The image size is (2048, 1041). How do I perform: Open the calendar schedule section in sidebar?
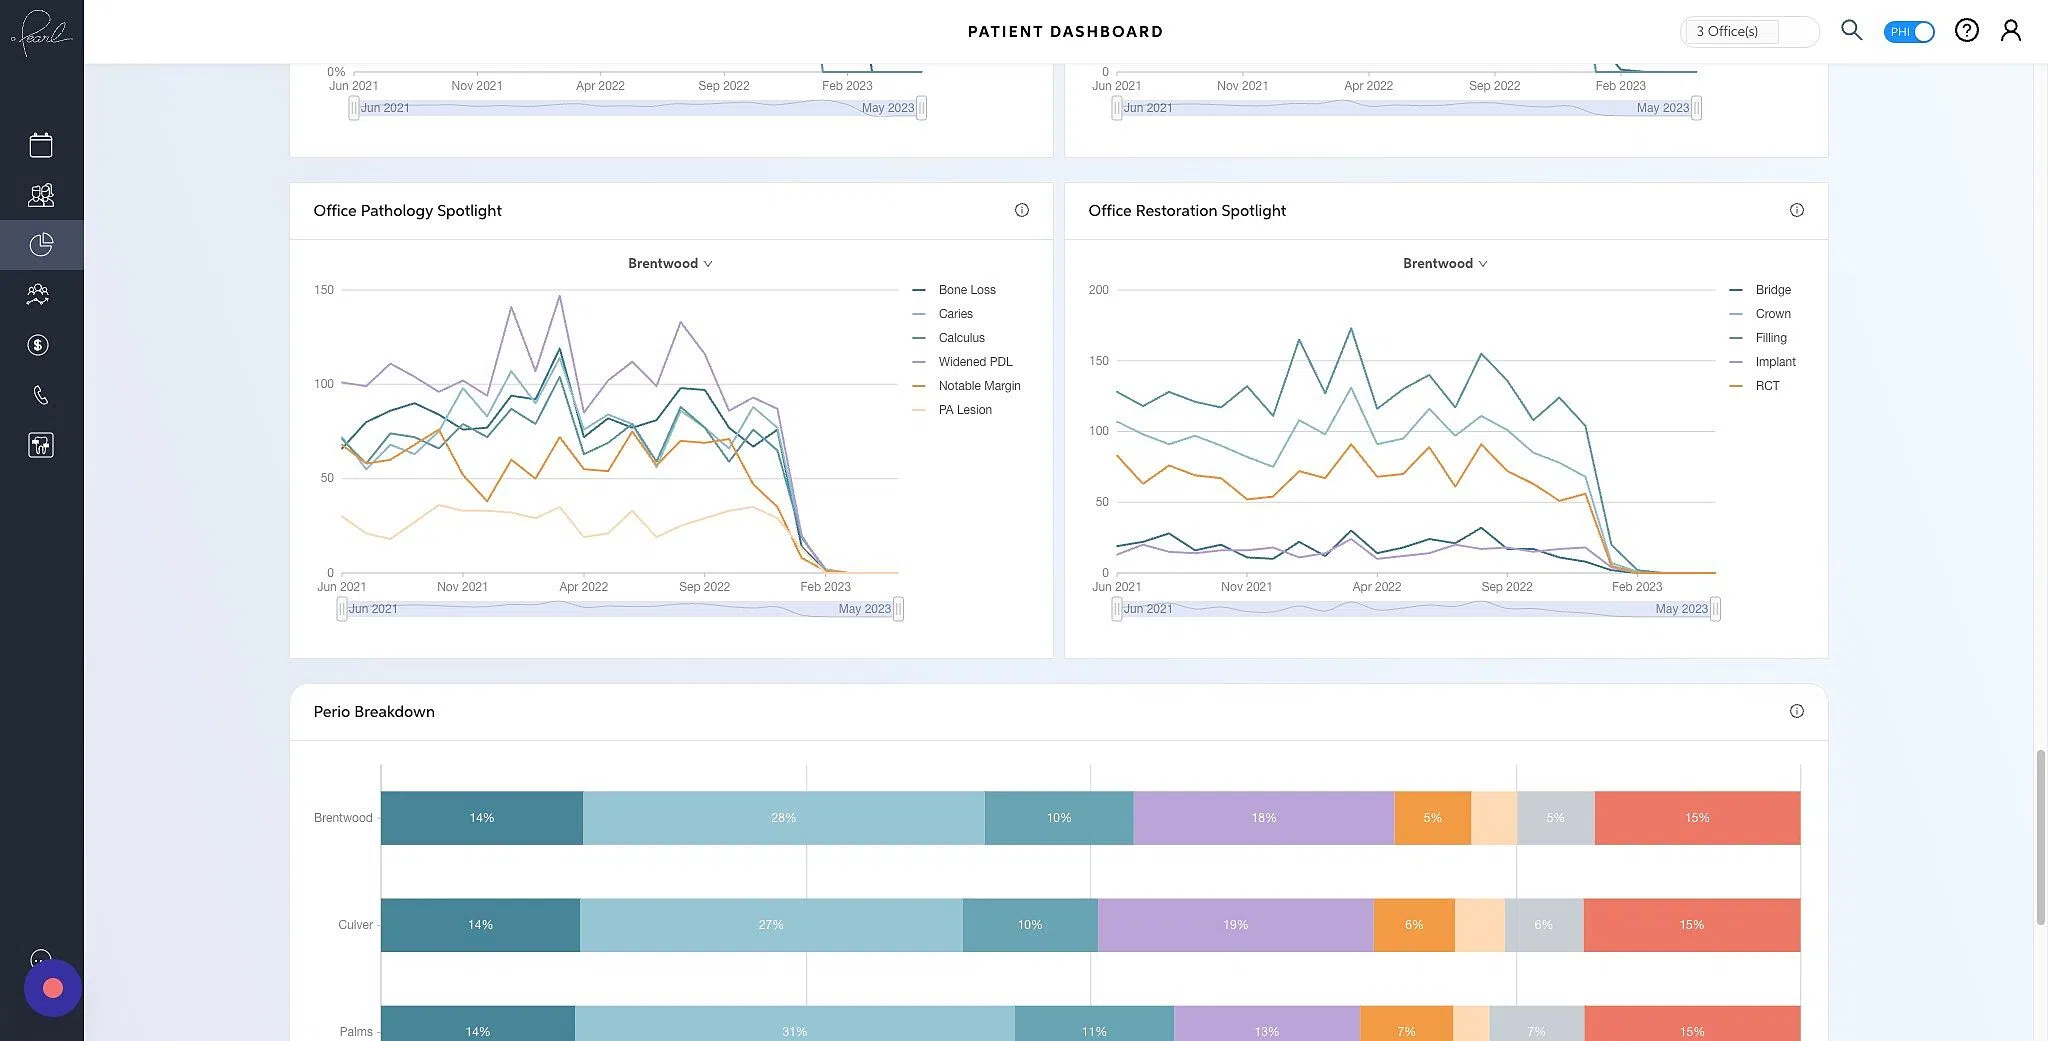point(40,144)
